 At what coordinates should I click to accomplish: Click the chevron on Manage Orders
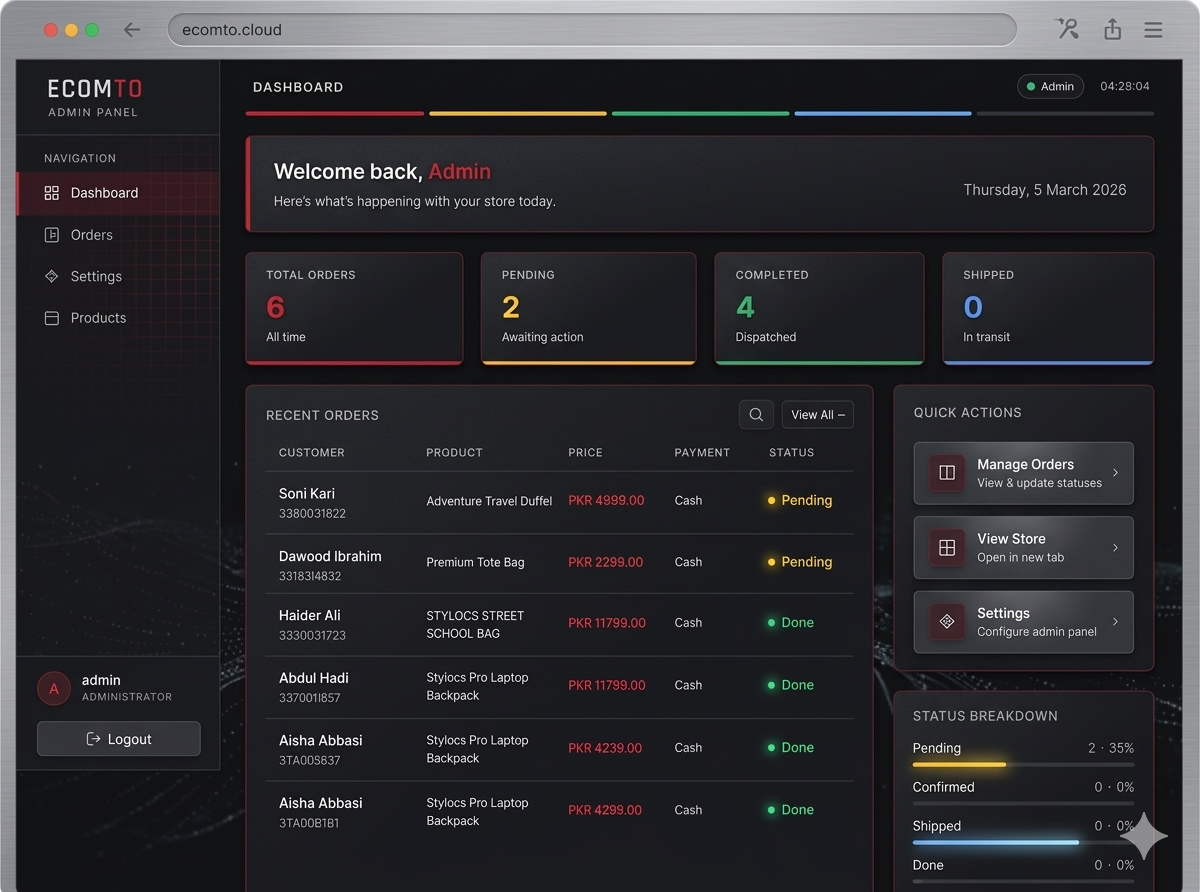point(1115,473)
